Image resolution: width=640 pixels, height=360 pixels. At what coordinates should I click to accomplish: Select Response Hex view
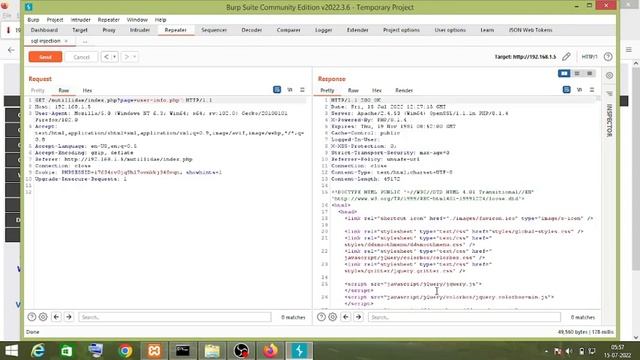pos(377,91)
